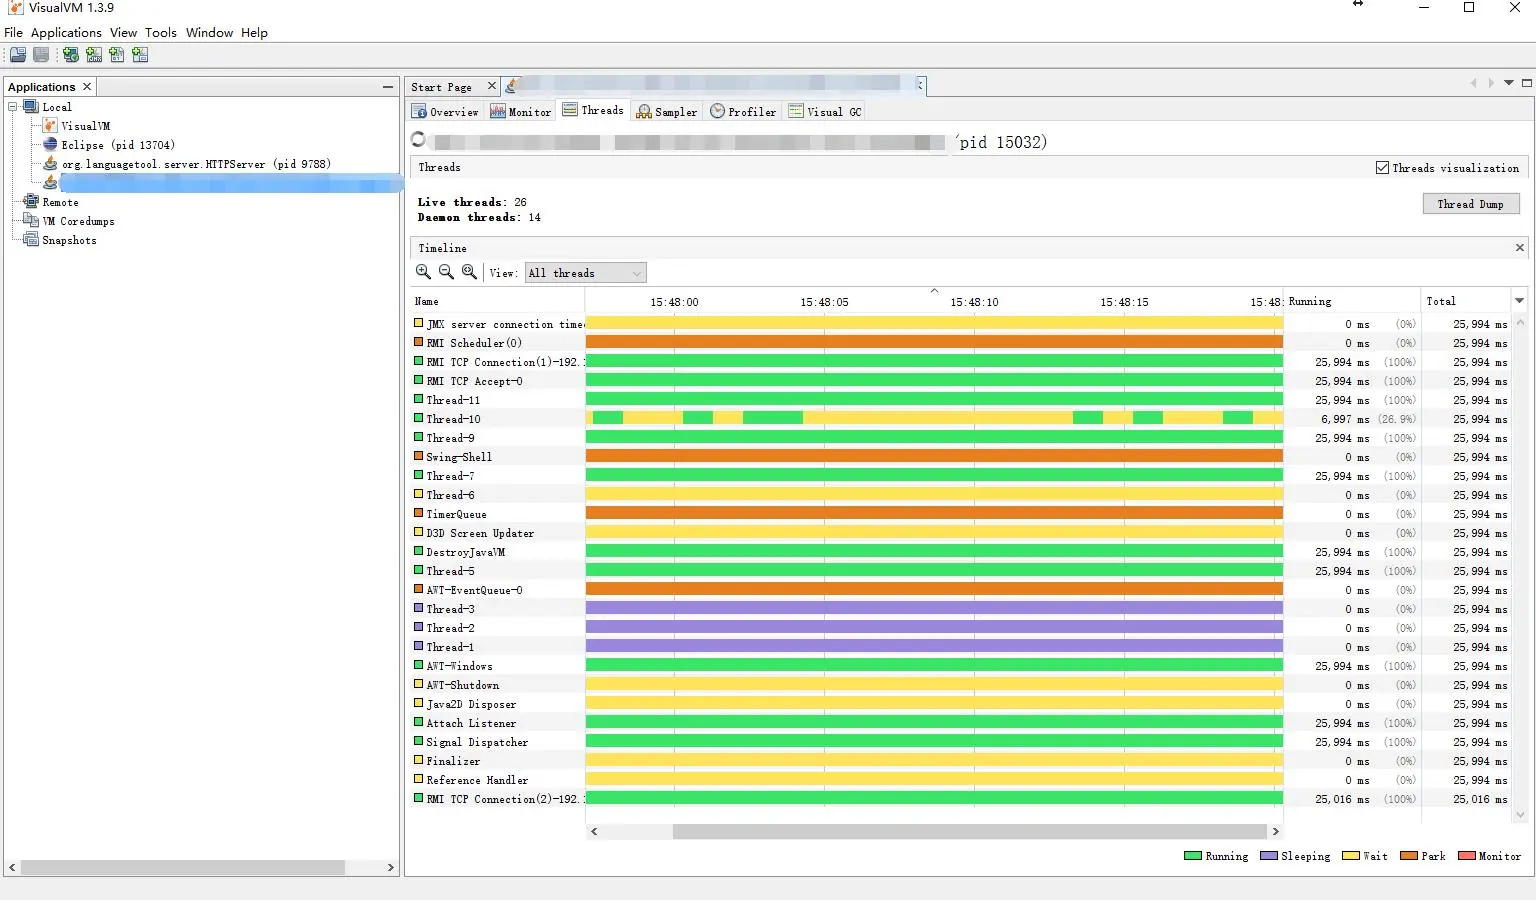Select Eclipse (pid 13704) in the tree
This screenshot has height=900, width=1536.
tap(117, 144)
